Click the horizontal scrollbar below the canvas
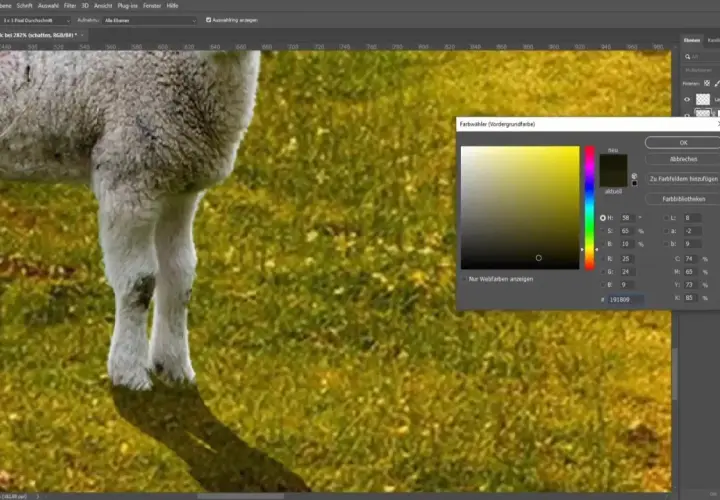Image resolution: width=720 pixels, height=500 pixels. 240,496
